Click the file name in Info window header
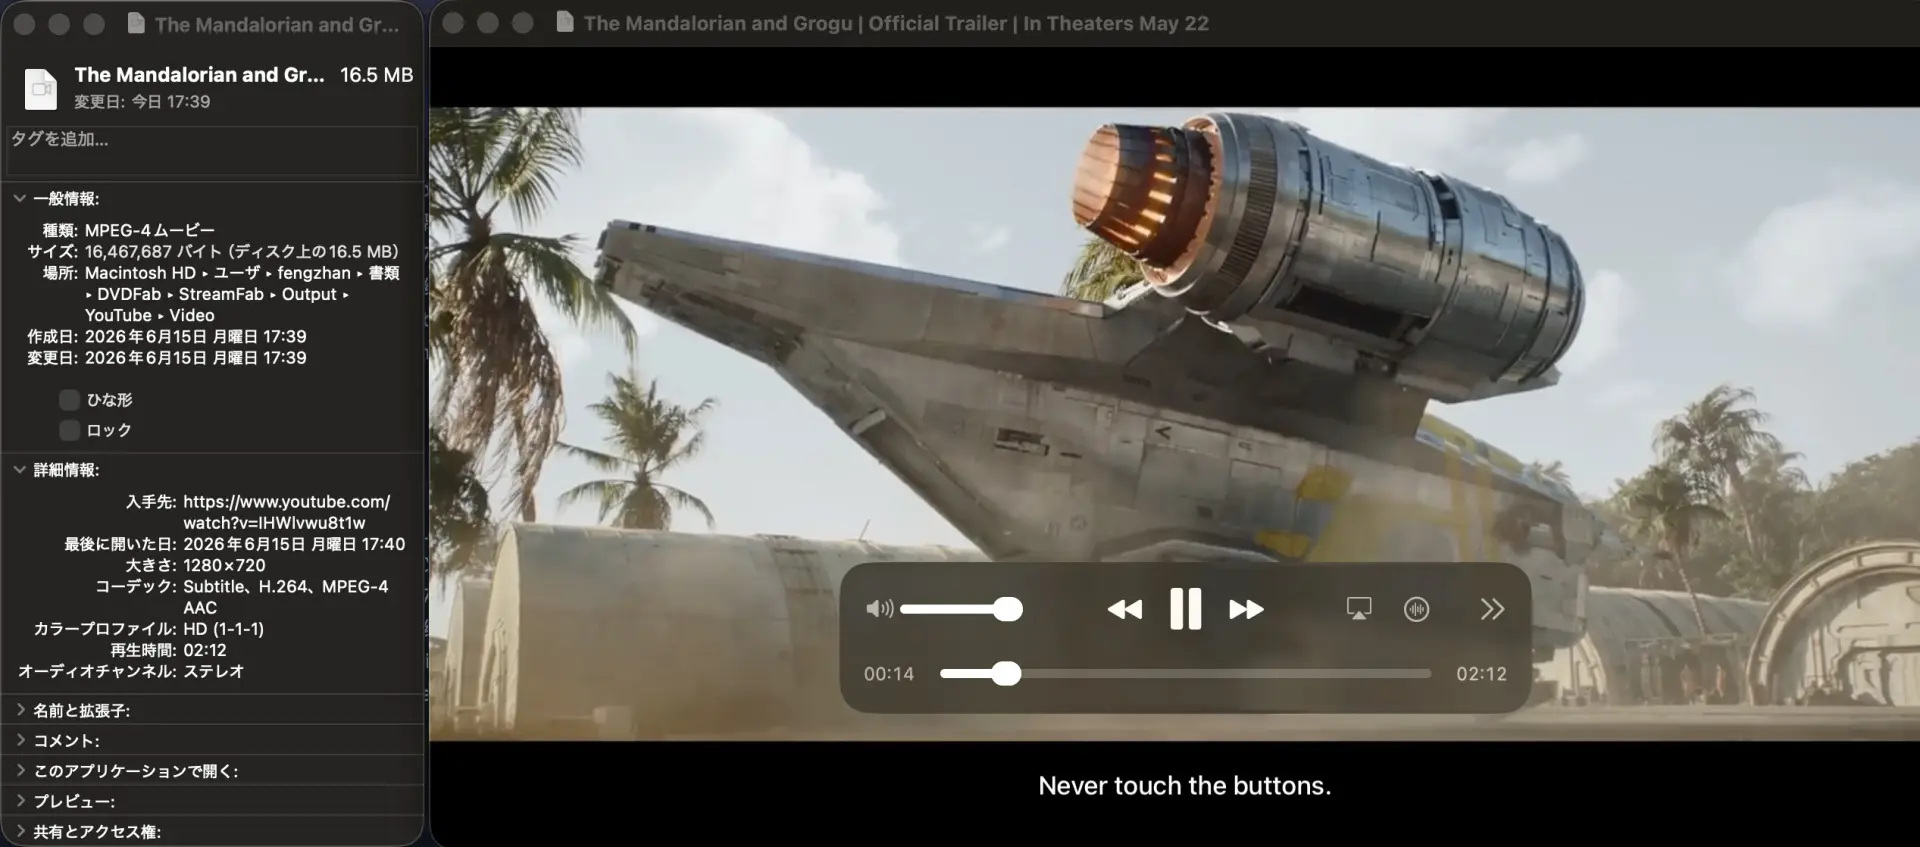The width and height of the screenshot is (1920, 847). (199, 75)
